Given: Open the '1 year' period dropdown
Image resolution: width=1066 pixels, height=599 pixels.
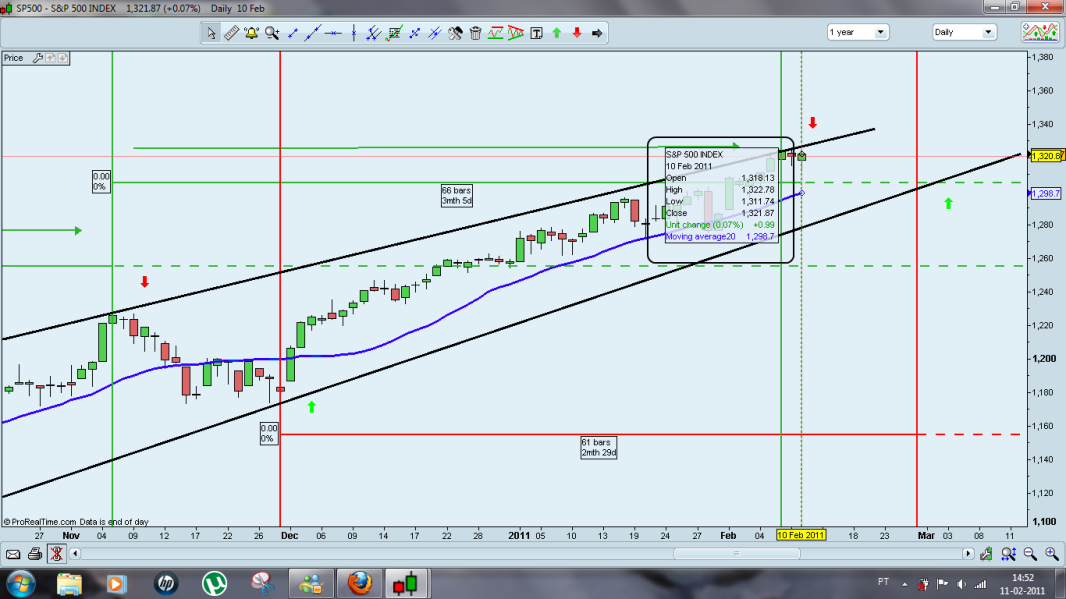Looking at the screenshot, I should [858, 32].
